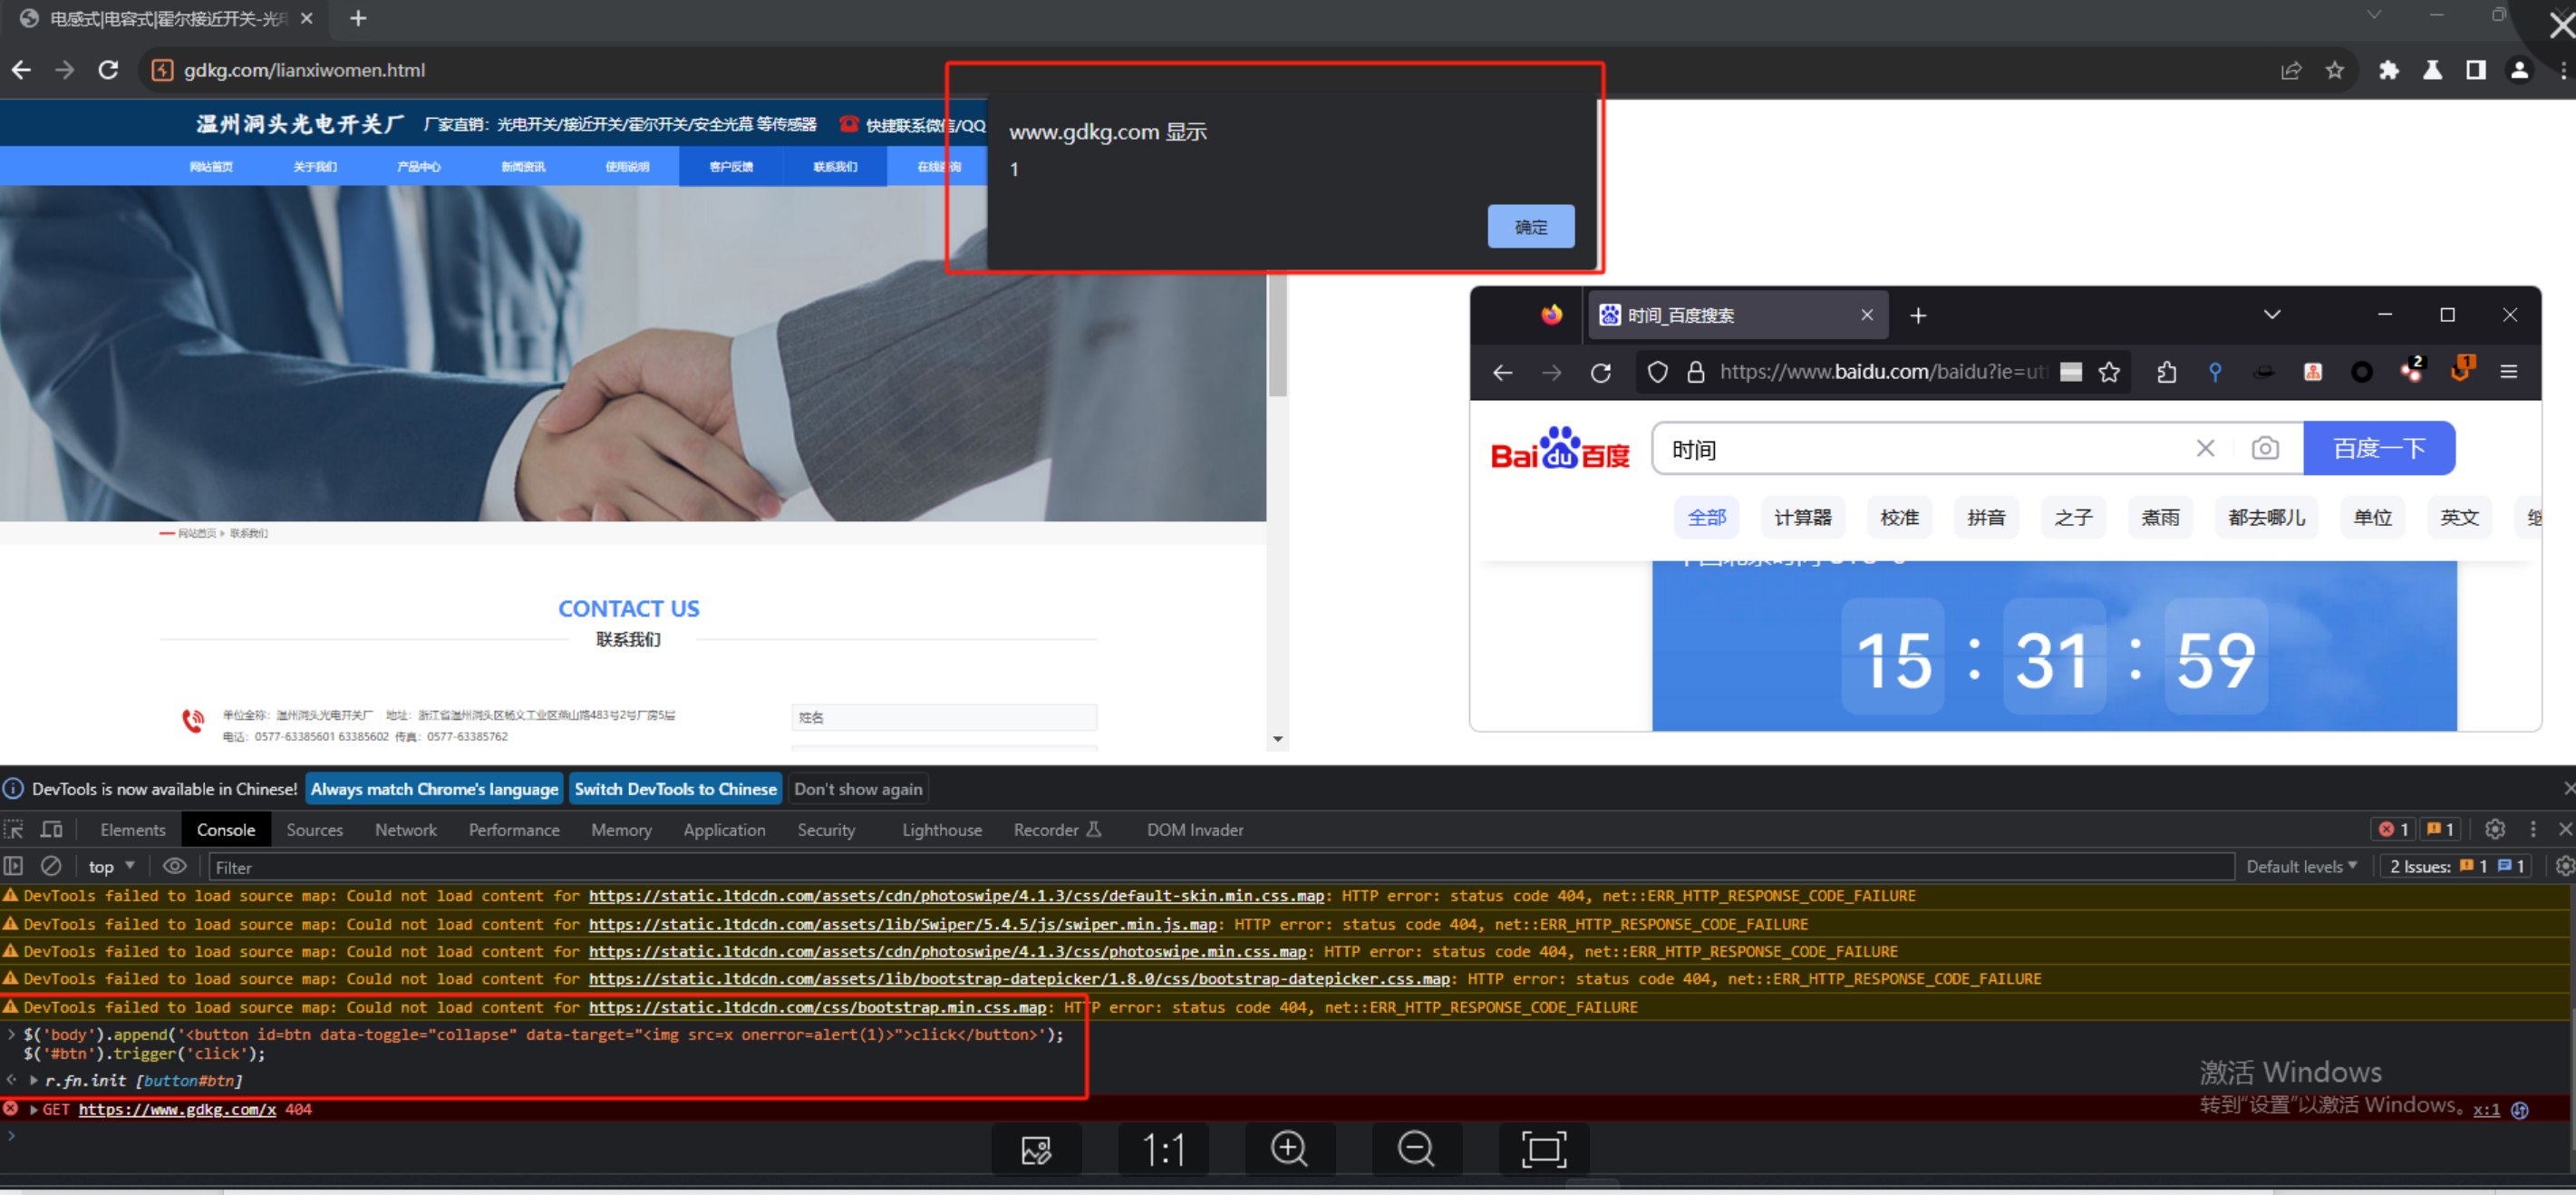The image size is (2576, 1195).
Task: Click Baidu's camera image search icon
Action: 2265,448
